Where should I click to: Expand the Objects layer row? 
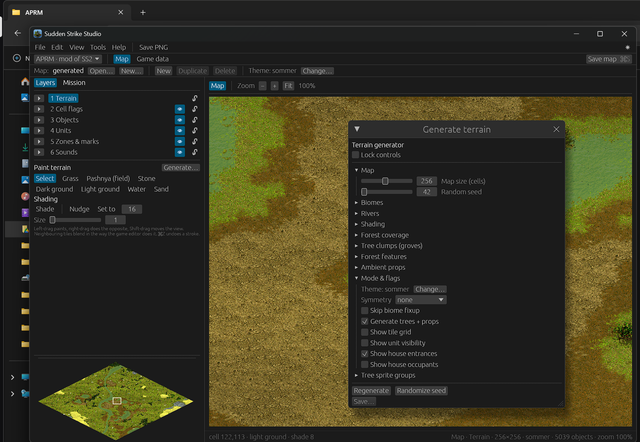click(39, 120)
